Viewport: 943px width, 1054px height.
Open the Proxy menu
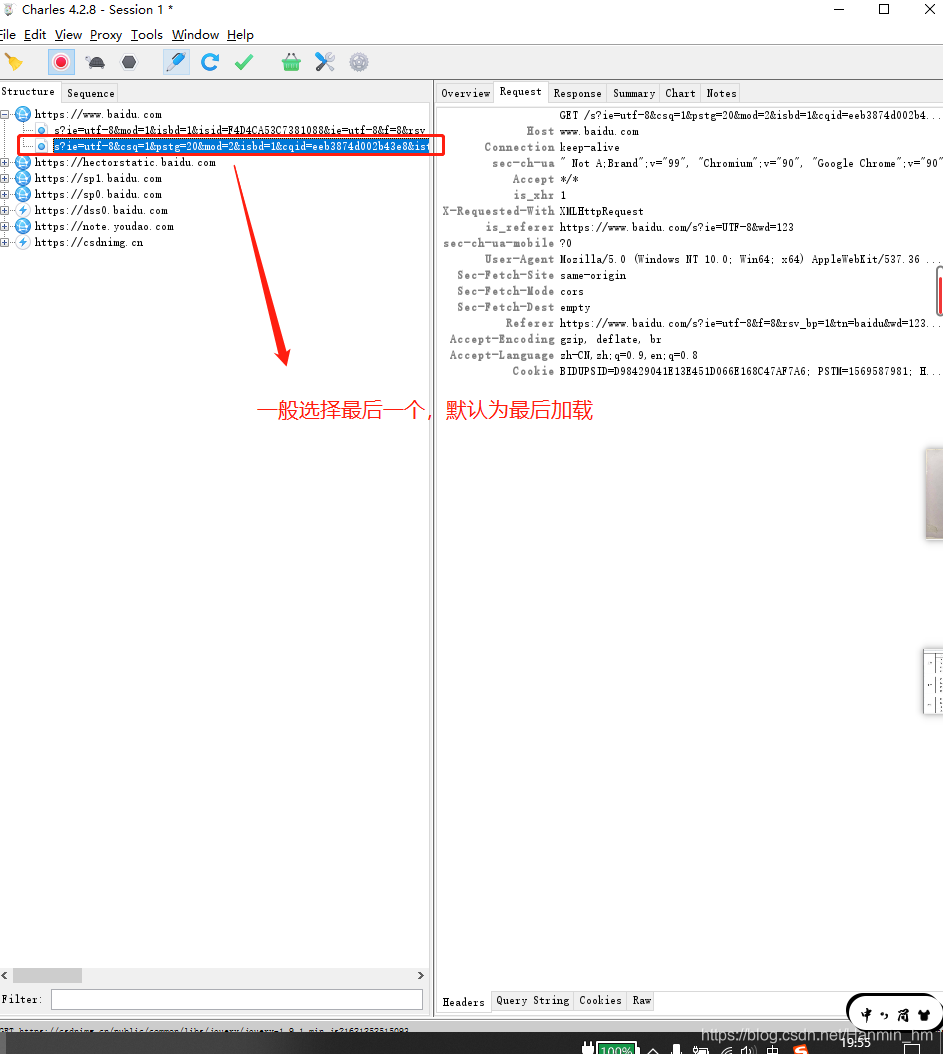106,35
